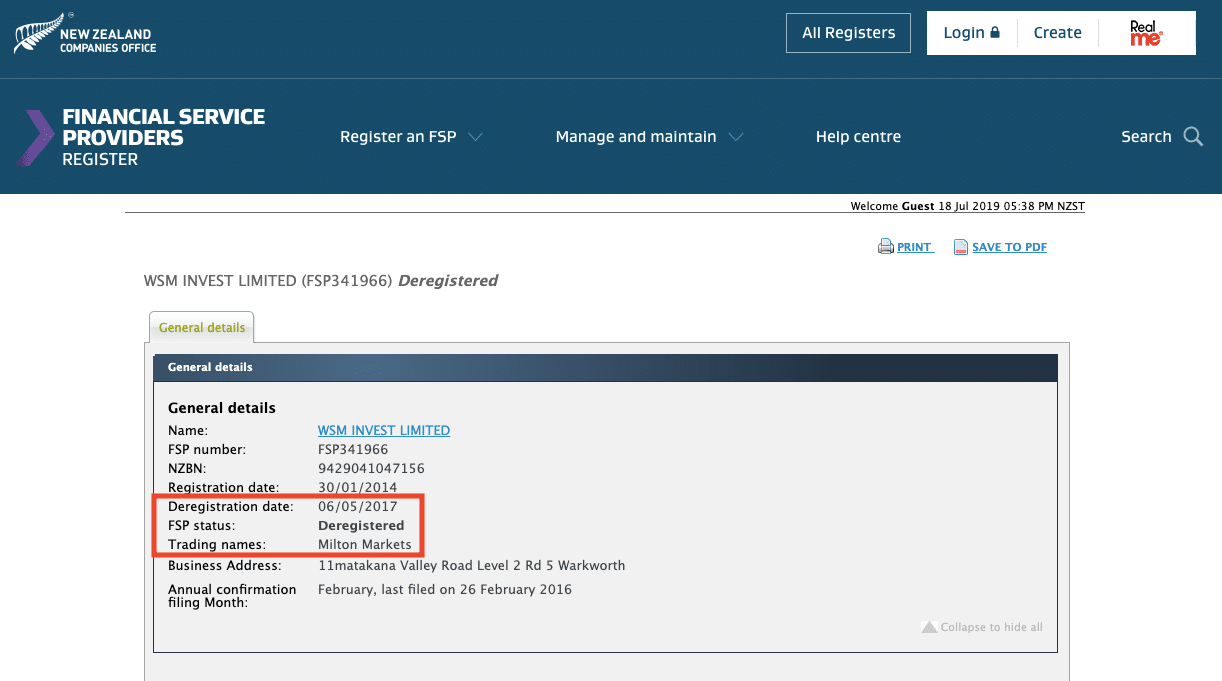Click the page title WSM INVEST LIMITED (FSP341966)
1222x681 pixels.
(x=269, y=281)
